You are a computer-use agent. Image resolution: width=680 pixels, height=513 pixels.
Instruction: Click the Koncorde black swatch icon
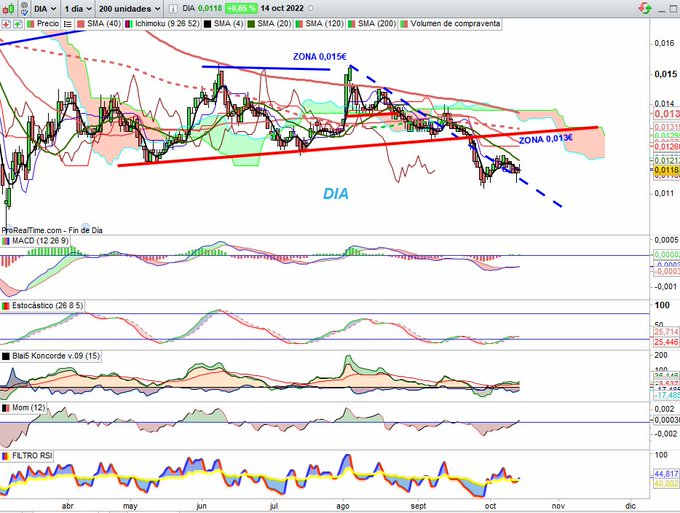click(6, 356)
